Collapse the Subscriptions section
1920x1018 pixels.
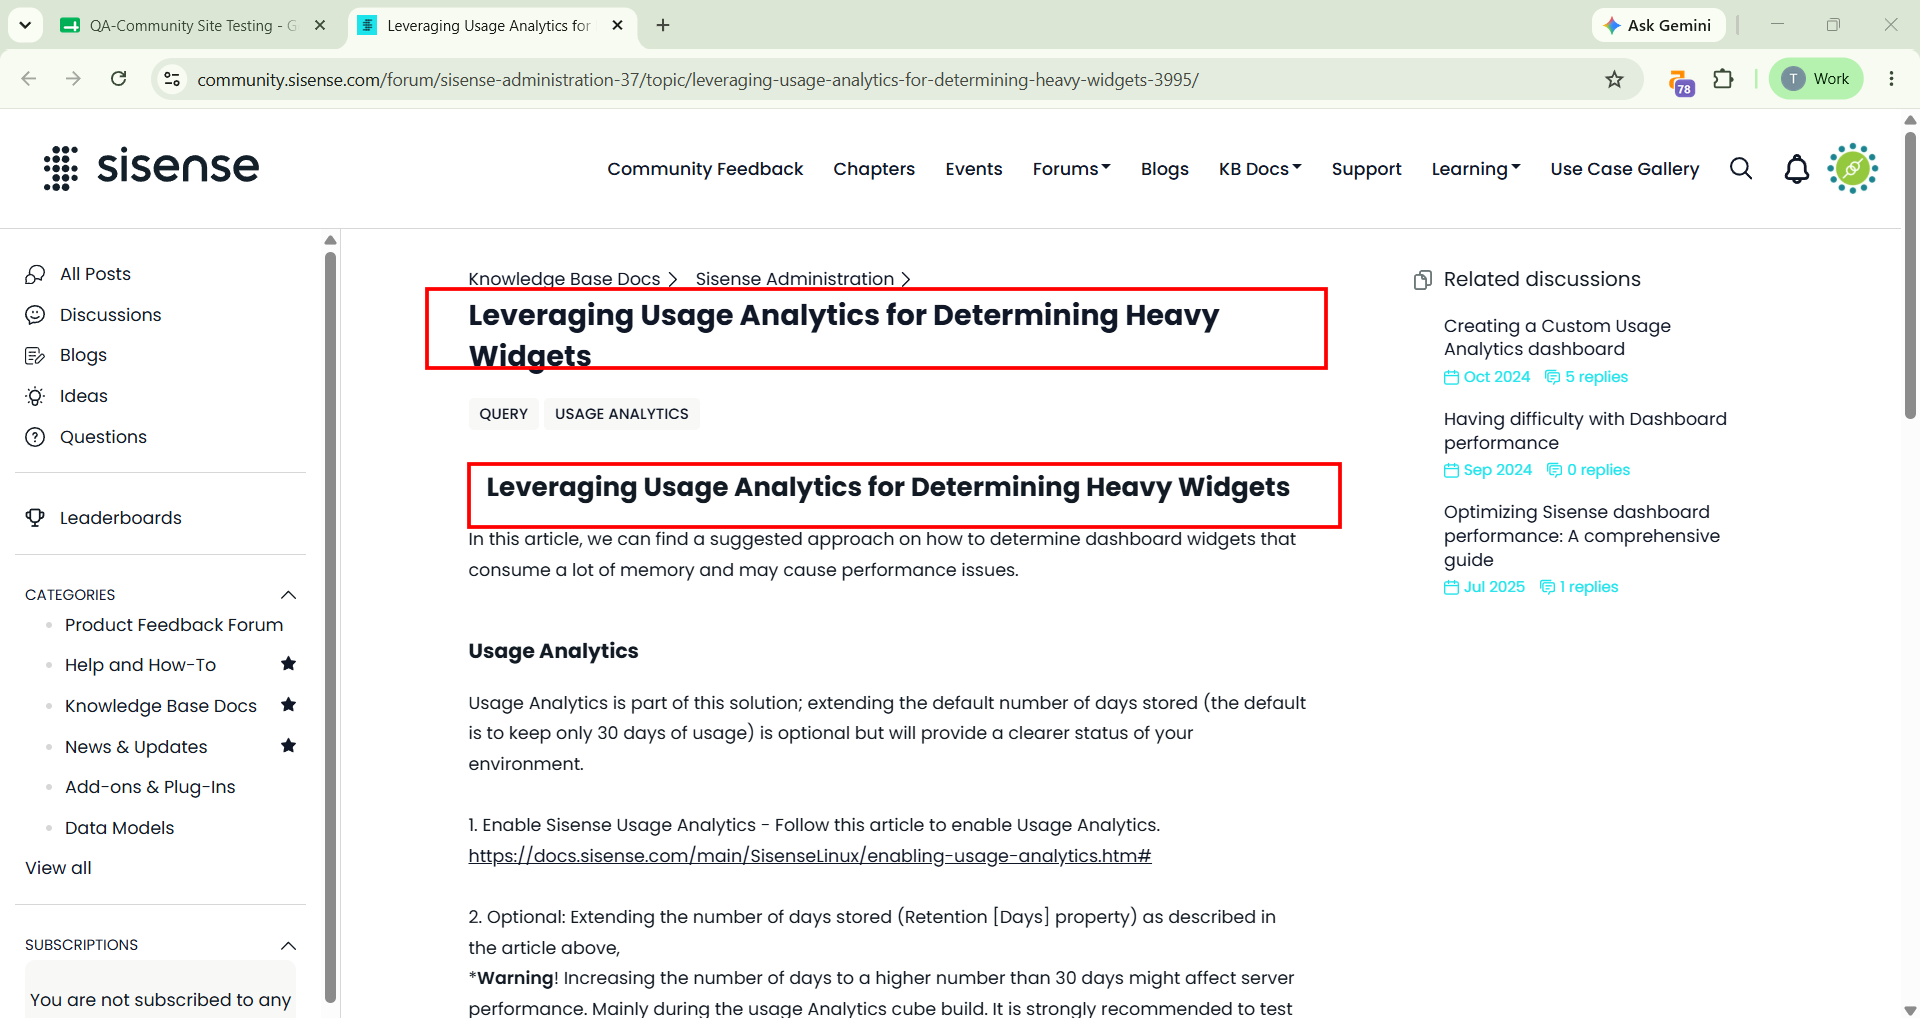tap(289, 946)
